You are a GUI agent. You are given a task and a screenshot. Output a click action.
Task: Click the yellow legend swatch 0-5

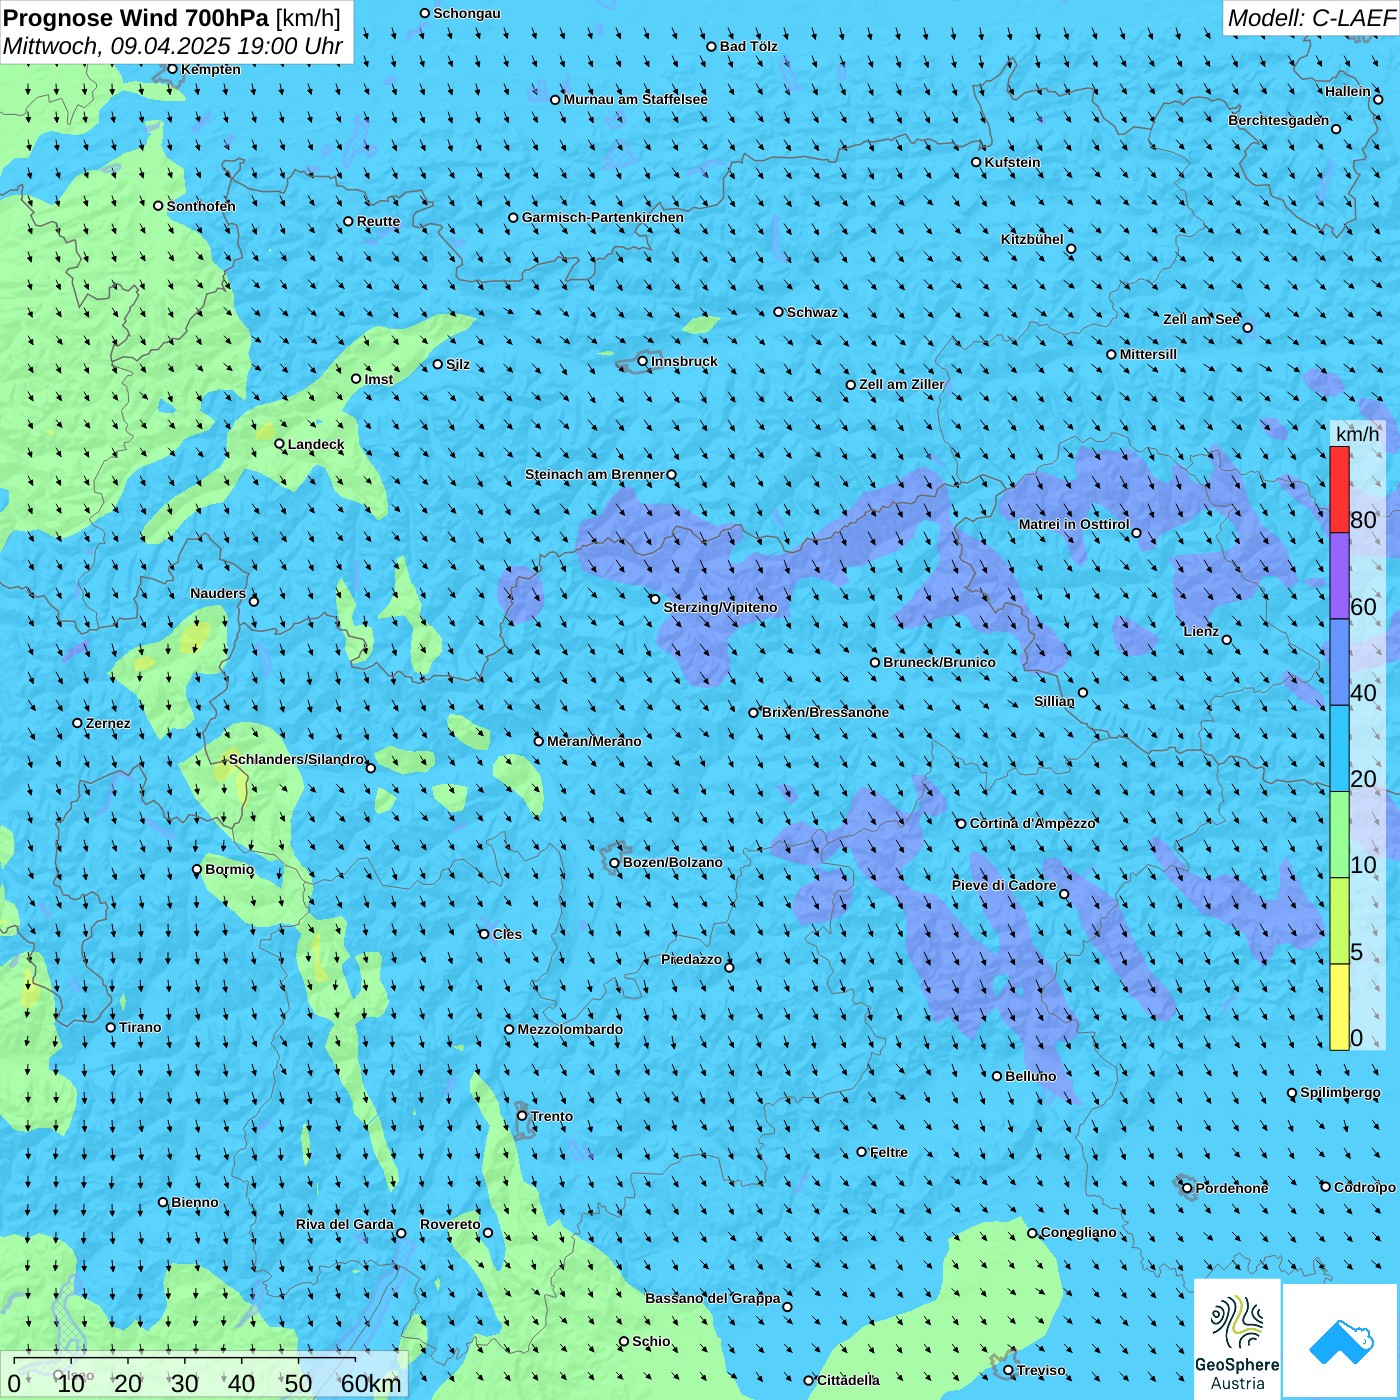(1339, 1007)
